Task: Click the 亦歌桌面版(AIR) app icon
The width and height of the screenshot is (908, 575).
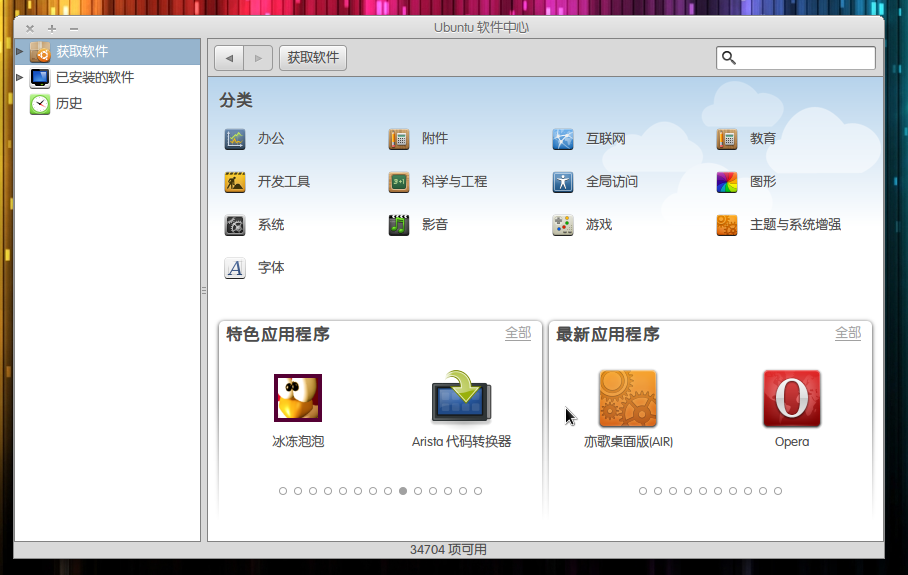Action: coord(628,398)
